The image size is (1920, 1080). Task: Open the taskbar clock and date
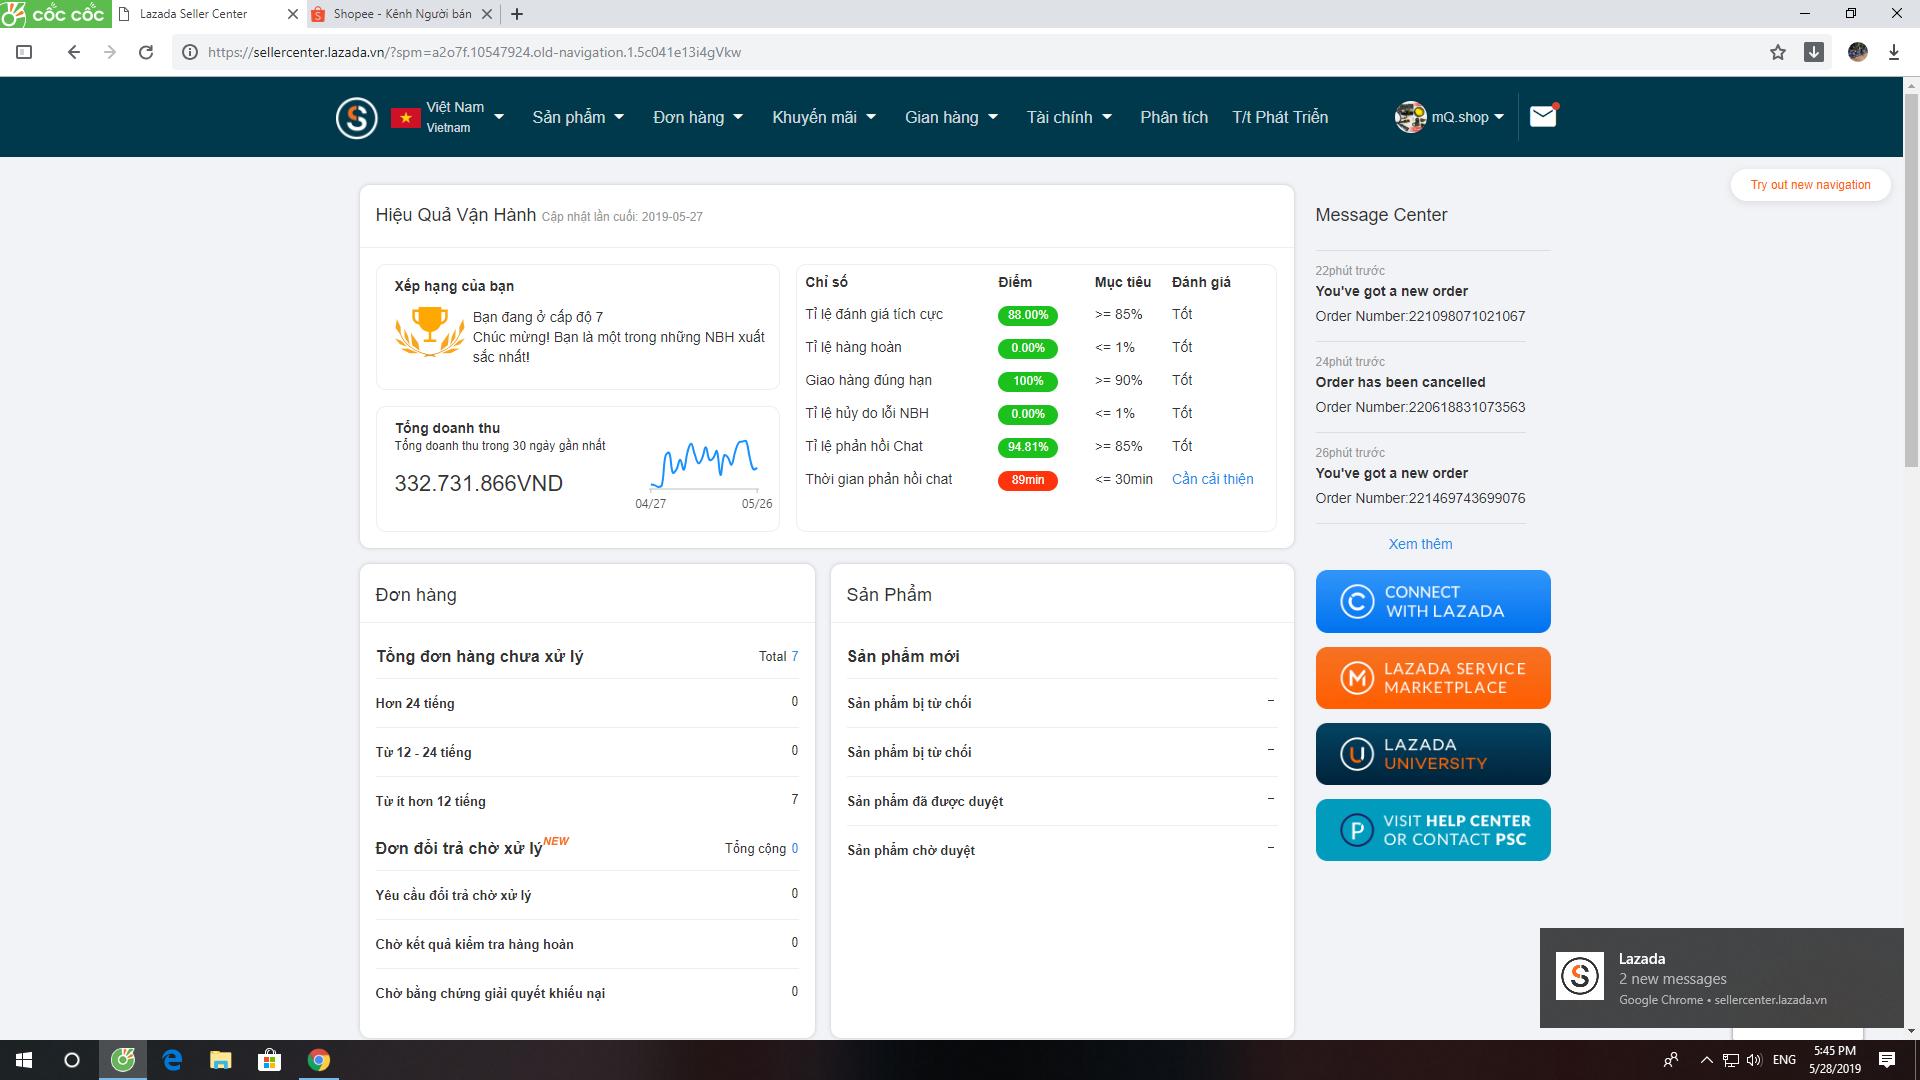point(1835,1060)
